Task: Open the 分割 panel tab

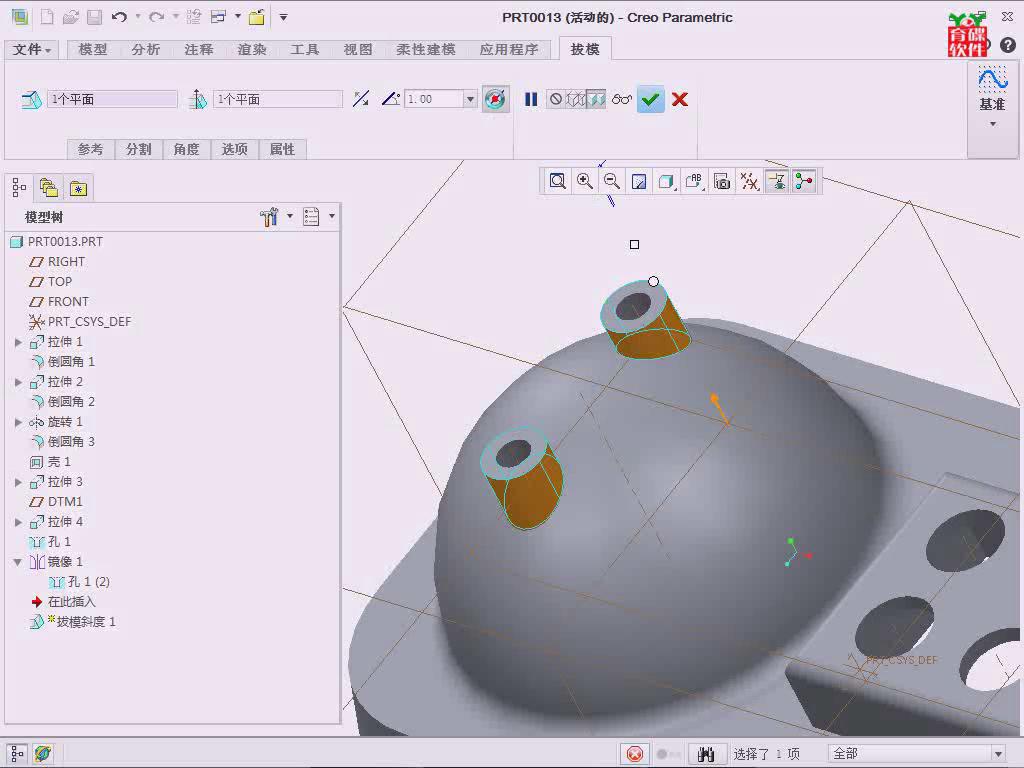Action: 138,150
